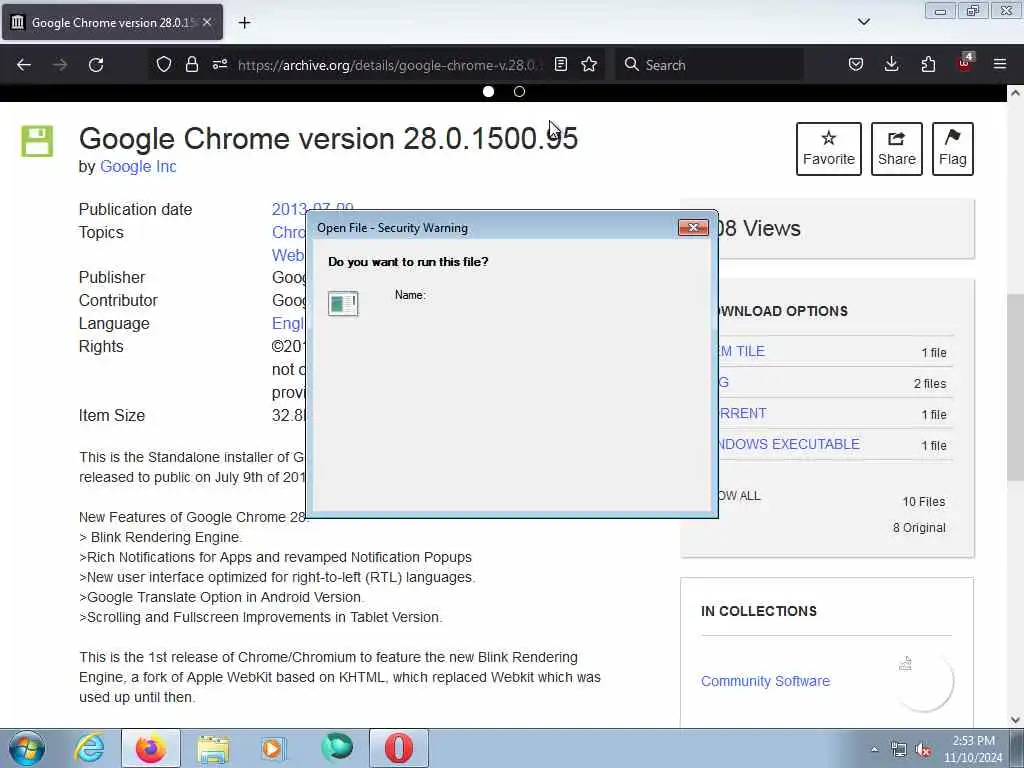Close the Security Warning dialog
This screenshot has width=1024, height=768.
(694, 227)
